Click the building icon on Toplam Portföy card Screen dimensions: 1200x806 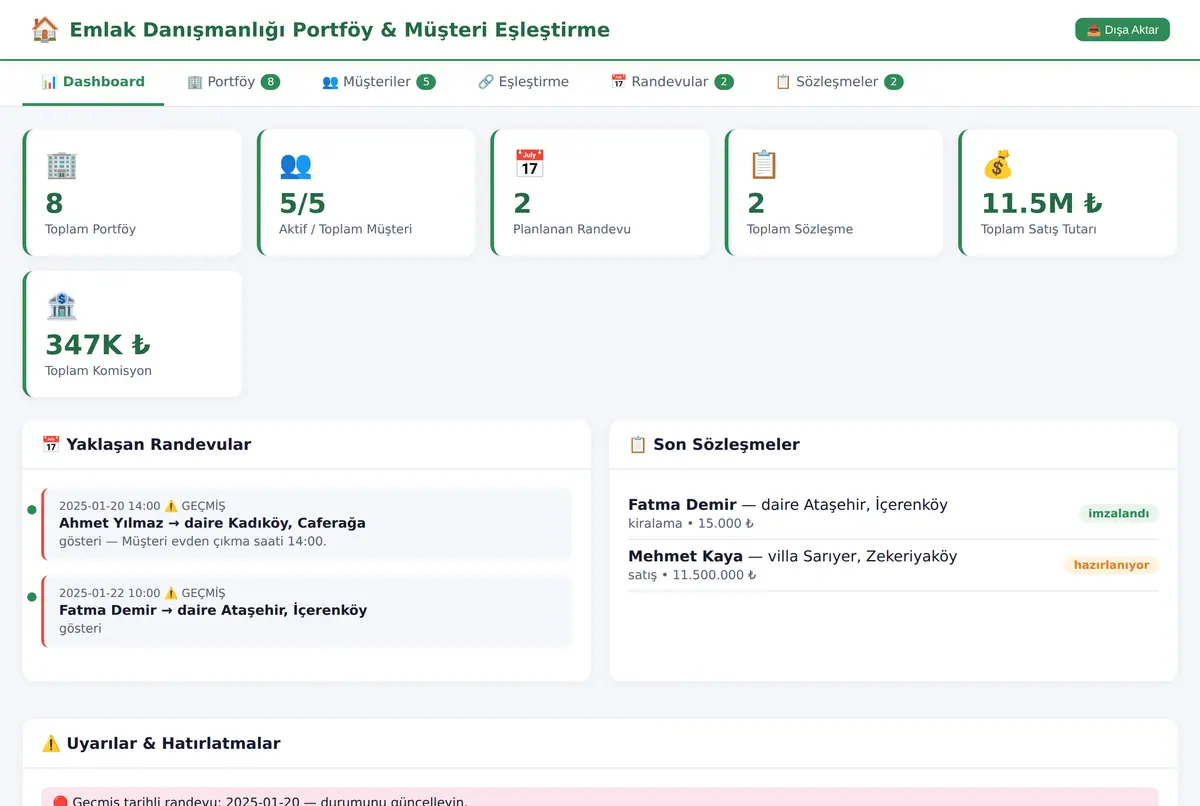pos(61,164)
